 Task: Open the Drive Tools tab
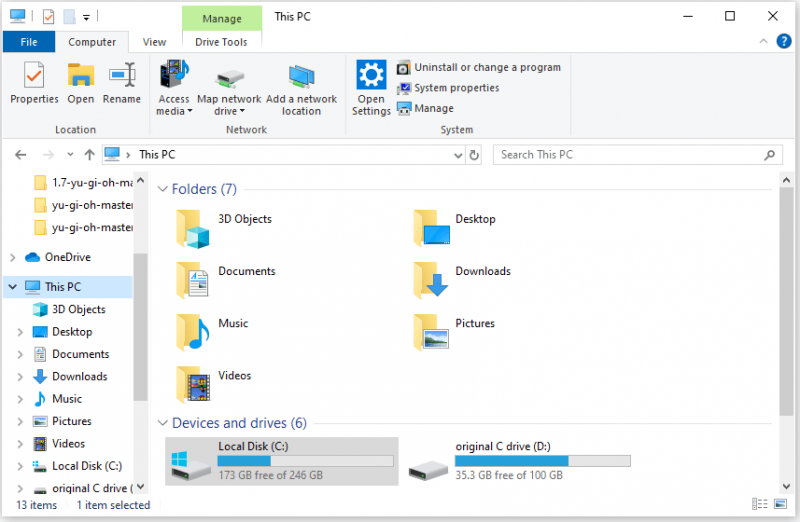221,42
